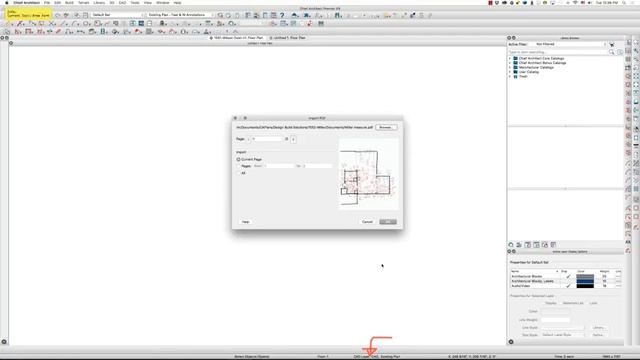This screenshot has height=360, width=640.
Task: Click the Page number field
Action: coord(266,139)
